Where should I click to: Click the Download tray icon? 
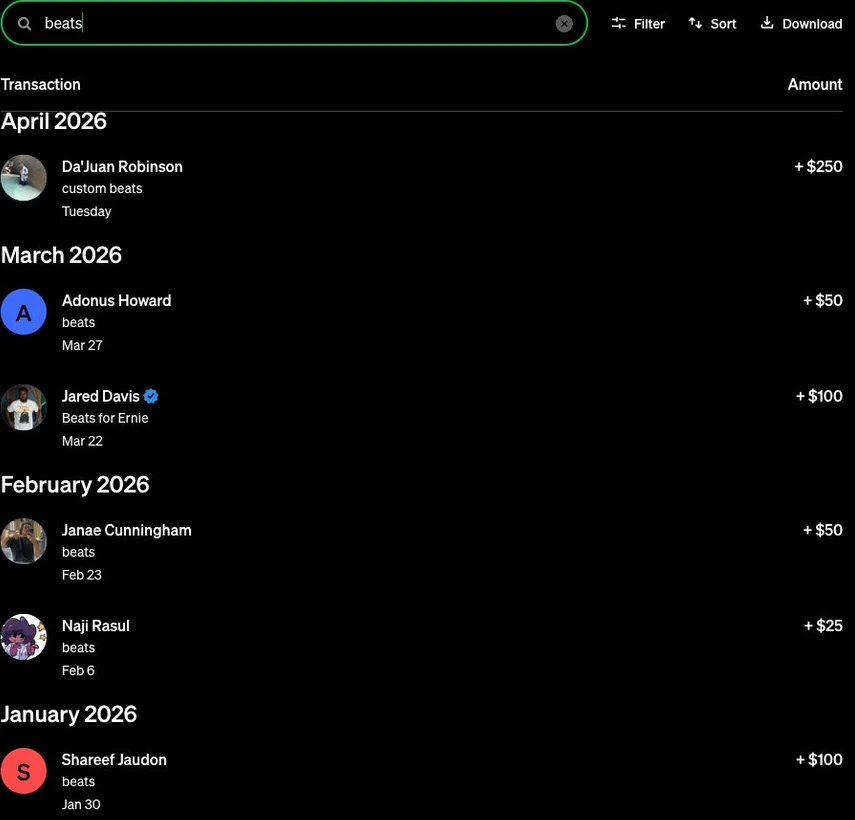(767, 23)
